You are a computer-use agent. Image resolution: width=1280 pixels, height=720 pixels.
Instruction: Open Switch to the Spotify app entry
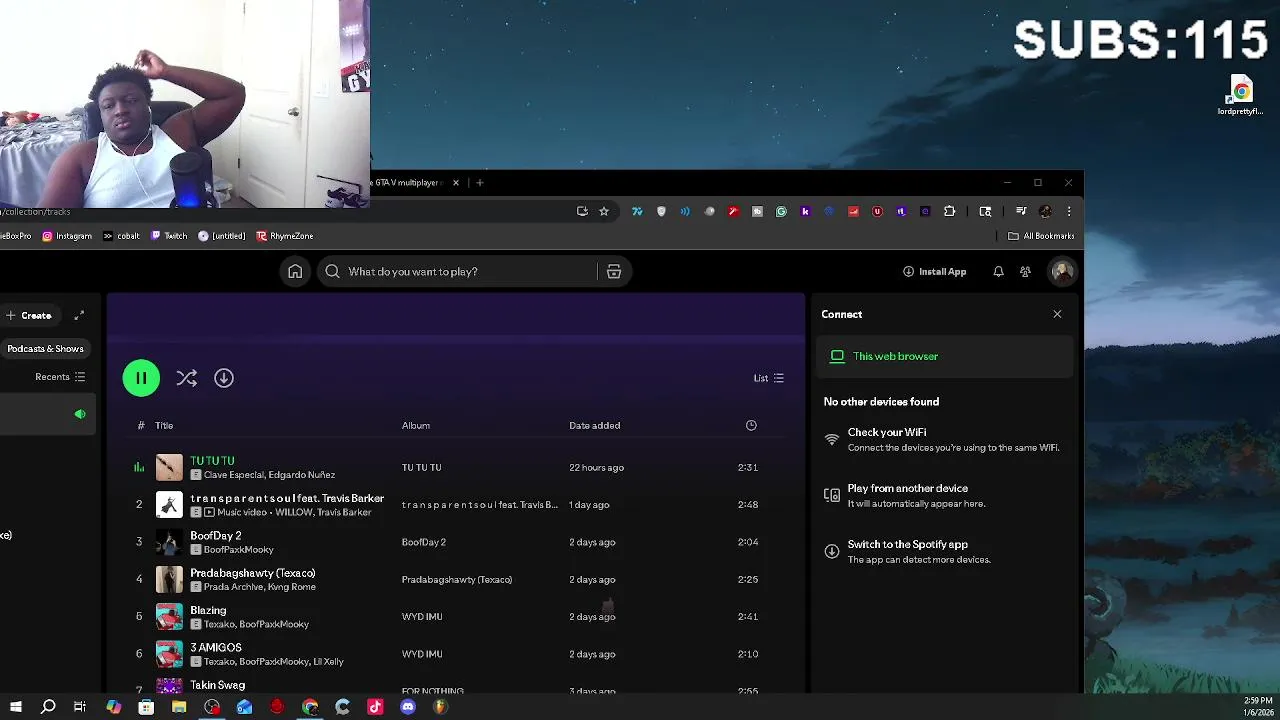pos(945,552)
